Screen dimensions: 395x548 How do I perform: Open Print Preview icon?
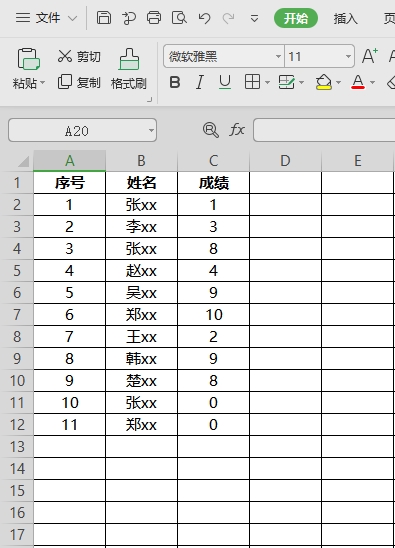click(179, 17)
